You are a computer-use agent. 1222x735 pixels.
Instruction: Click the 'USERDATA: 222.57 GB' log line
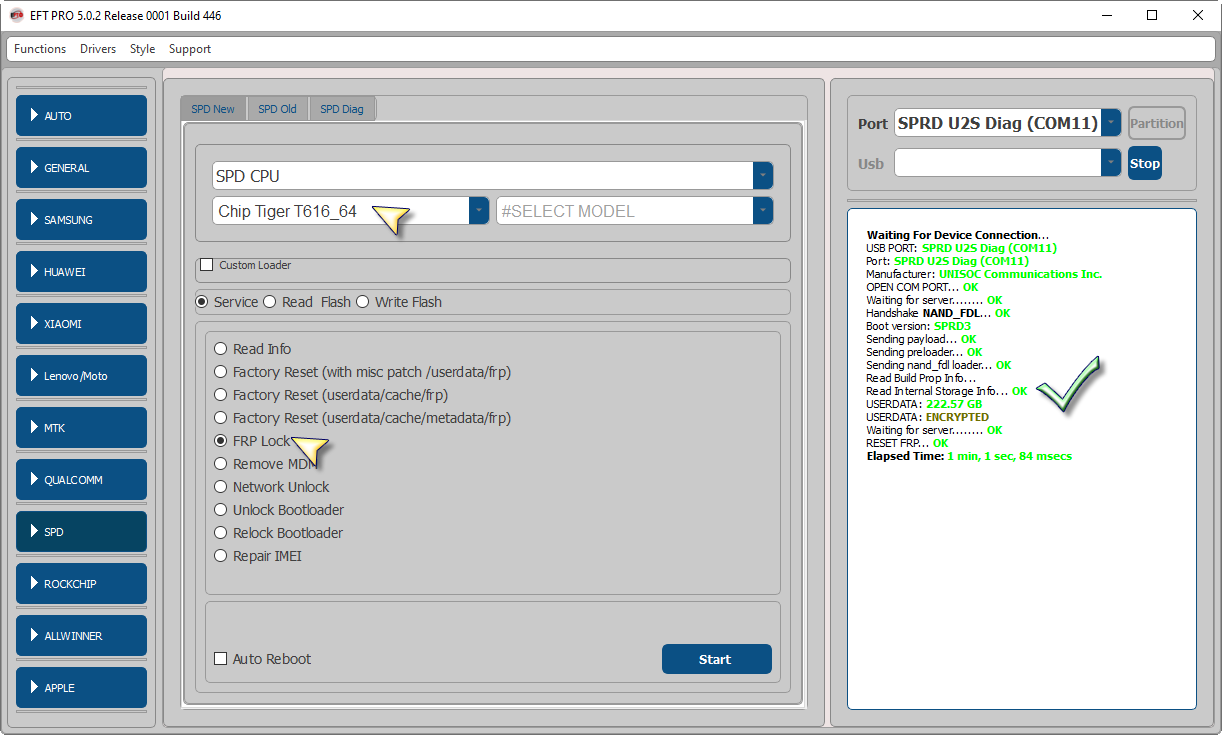coord(924,404)
